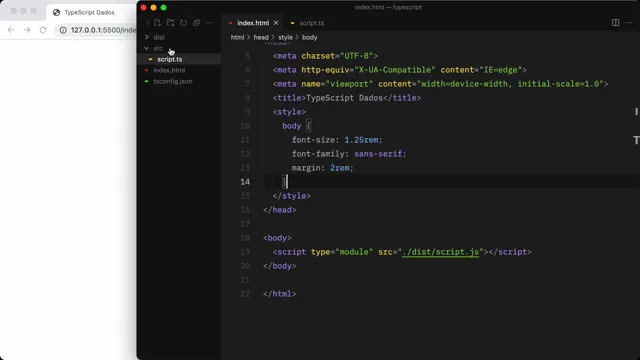Click the closing </head> tag
640x360 pixels.
coord(280,210)
